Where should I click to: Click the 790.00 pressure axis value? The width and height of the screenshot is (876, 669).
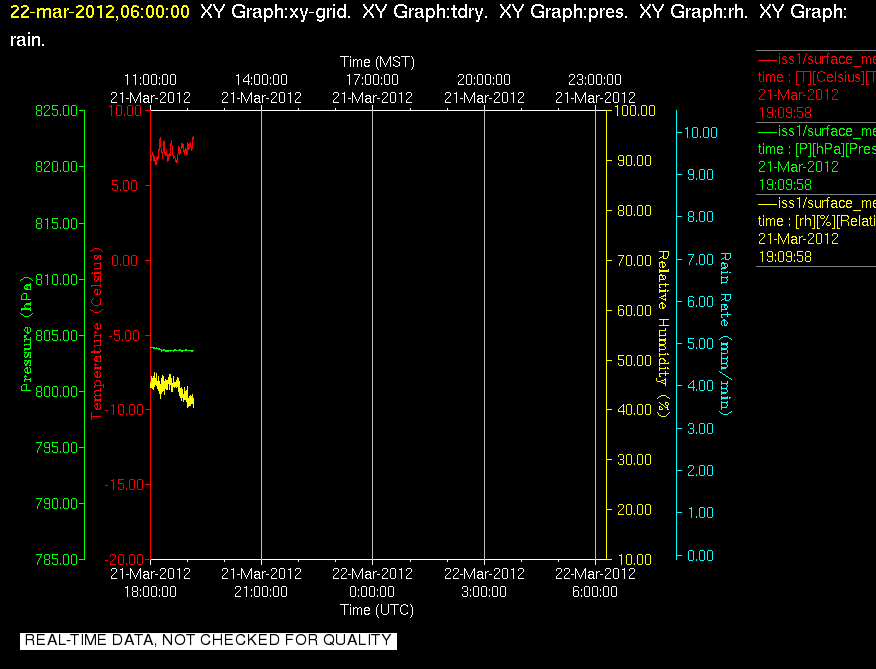tap(56, 503)
